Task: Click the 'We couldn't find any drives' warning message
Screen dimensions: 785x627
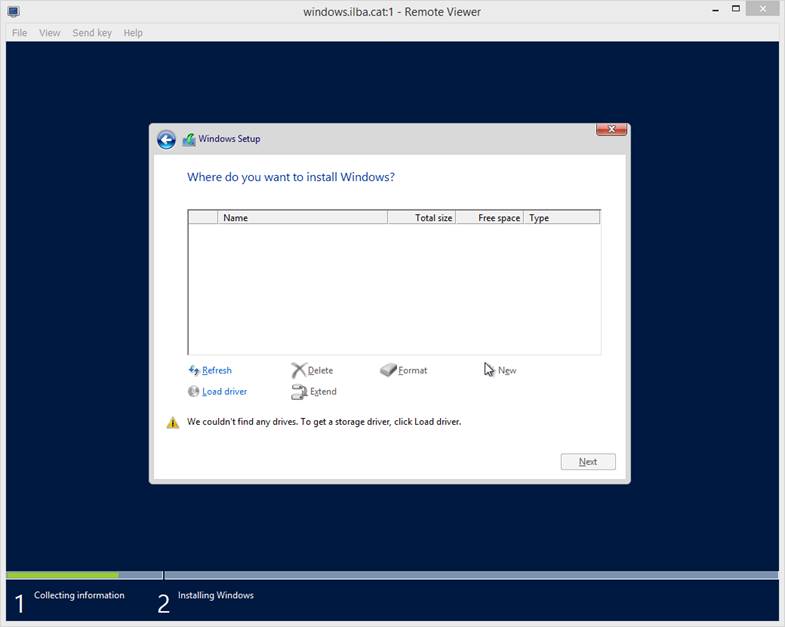Action: coord(324,422)
